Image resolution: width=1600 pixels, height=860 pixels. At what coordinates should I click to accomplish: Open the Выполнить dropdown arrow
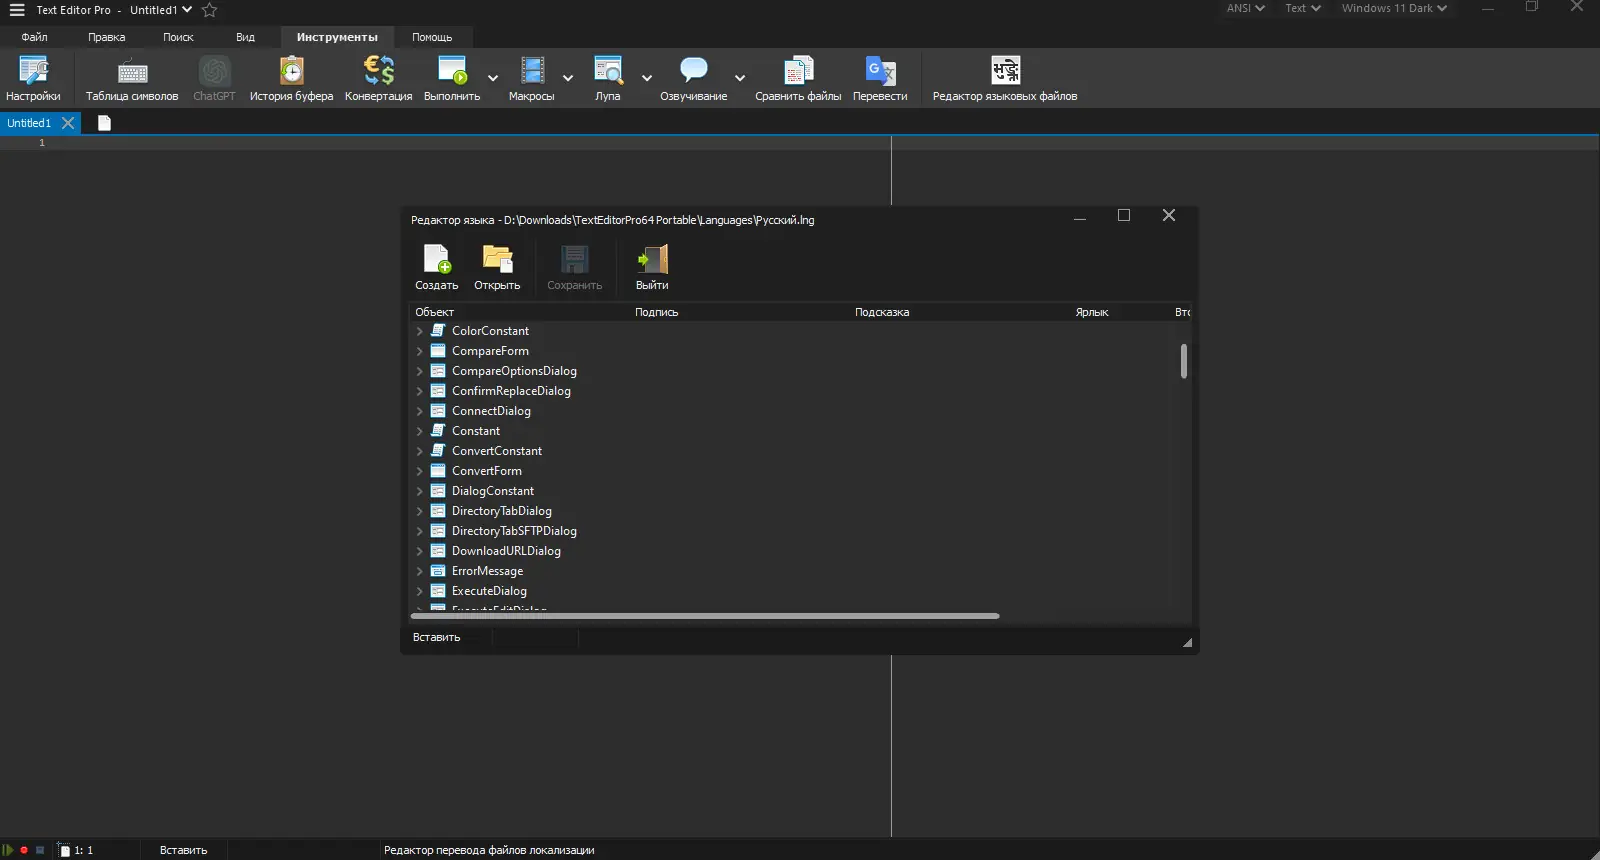tap(493, 78)
